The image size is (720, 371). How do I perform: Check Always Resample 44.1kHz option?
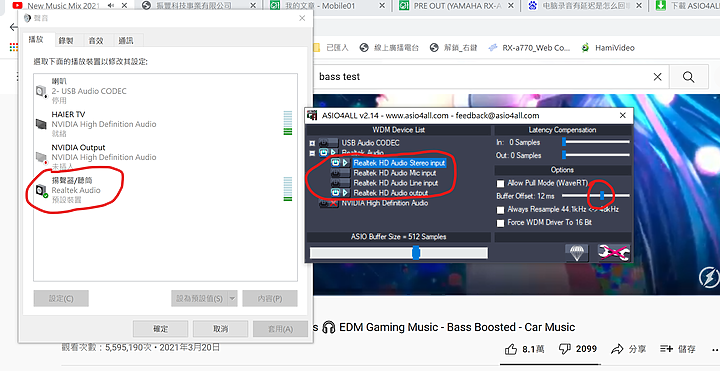tap(501, 209)
